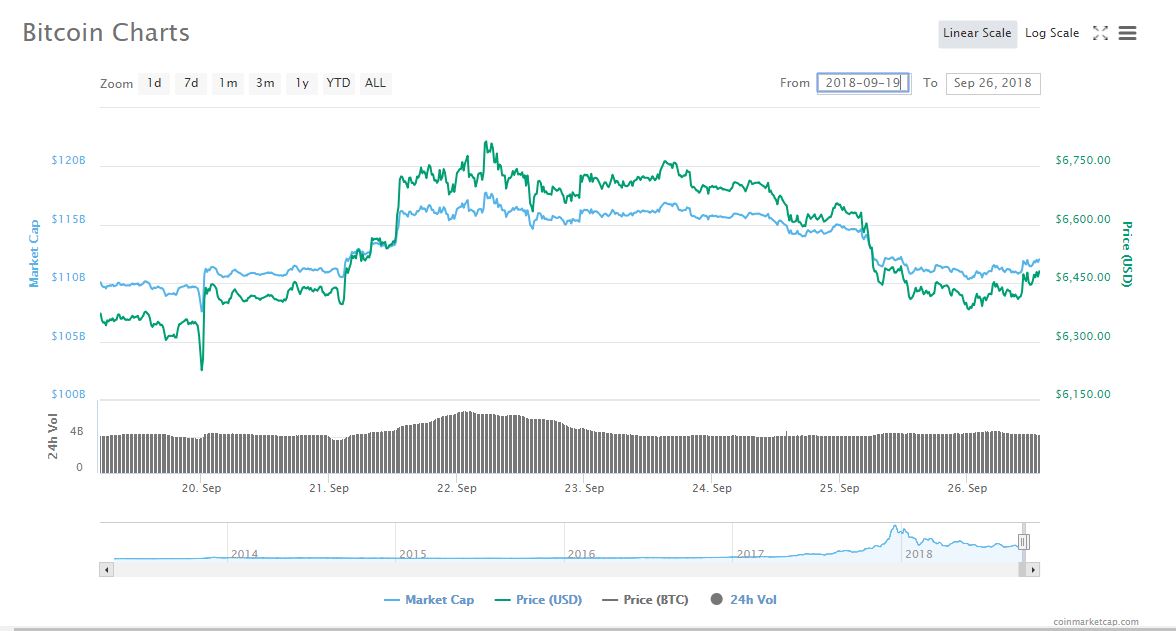Image resolution: width=1176 pixels, height=631 pixels.
Task: Show ALL time range
Action: pos(375,83)
